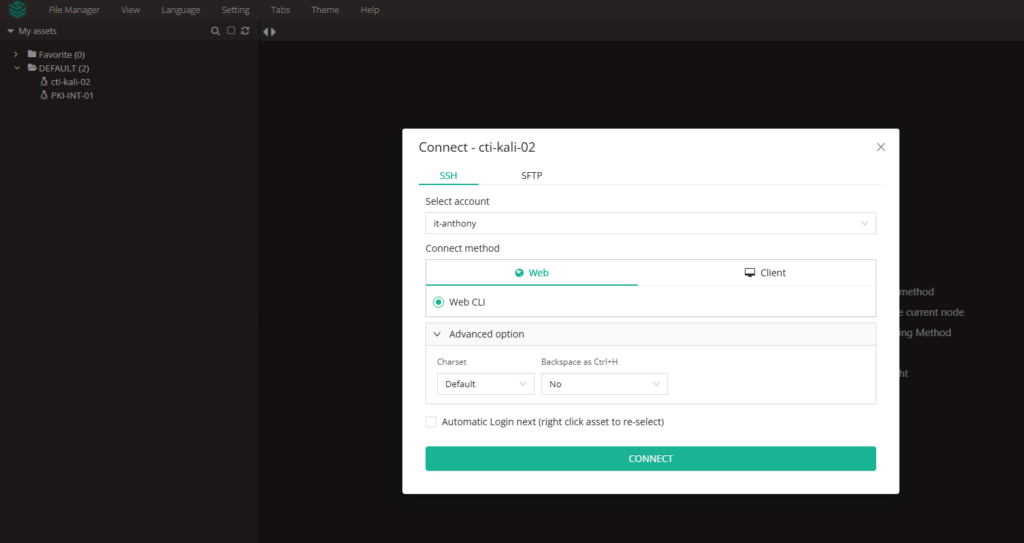Viewport: 1024px width, 543px height.
Task: Open the File Manager menu
Action: 74,10
